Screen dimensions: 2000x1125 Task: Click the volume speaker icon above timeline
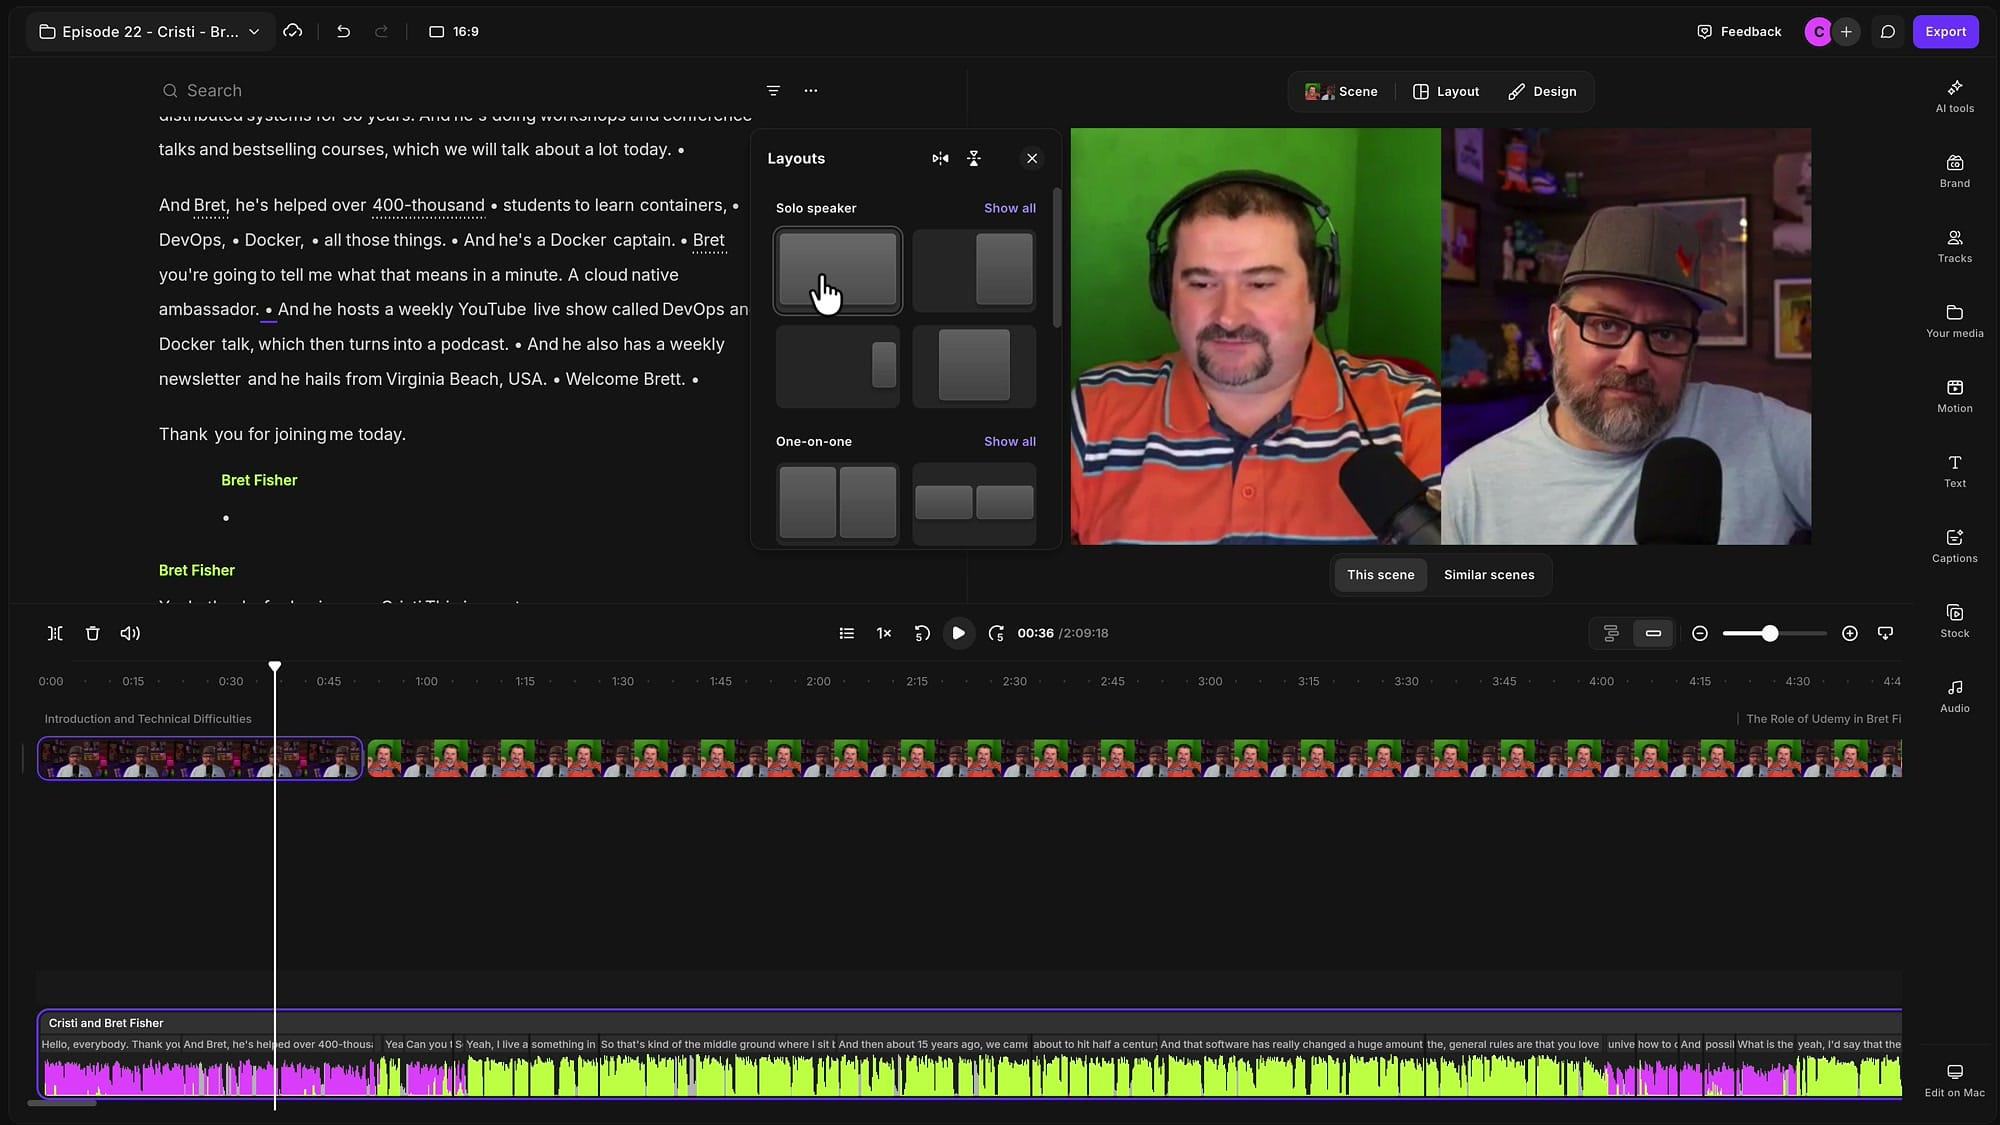coord(130,633)
